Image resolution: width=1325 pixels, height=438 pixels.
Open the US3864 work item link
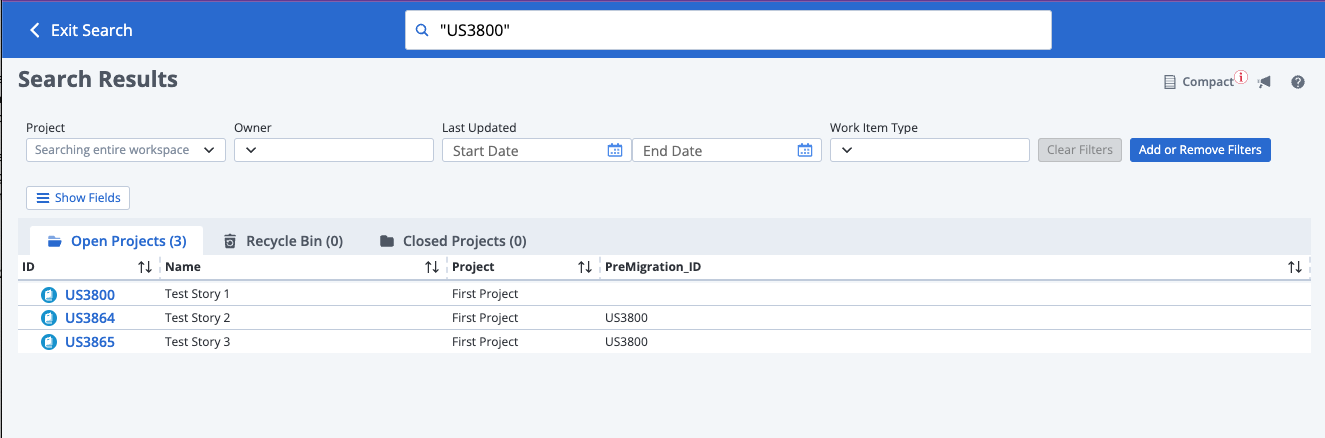(x=90, y=318)
